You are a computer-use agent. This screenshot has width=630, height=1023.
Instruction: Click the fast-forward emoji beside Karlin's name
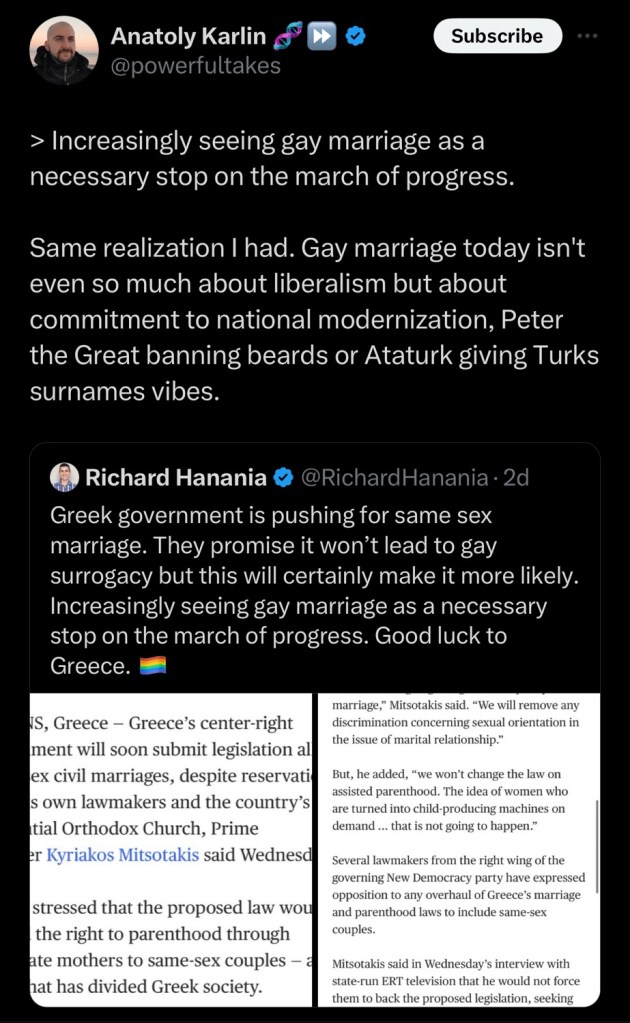pyautogui.click(x=322, y=37)
